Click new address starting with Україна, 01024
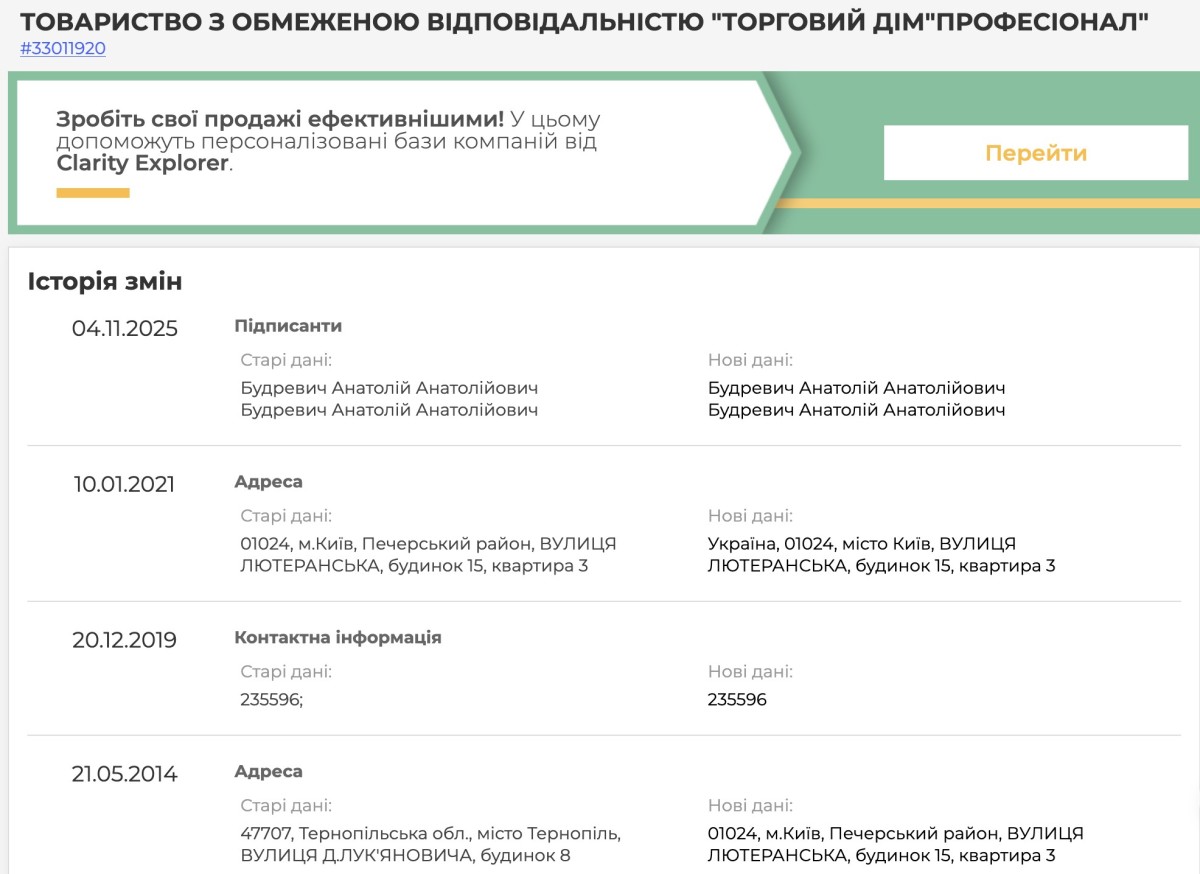 coord(880,555)
